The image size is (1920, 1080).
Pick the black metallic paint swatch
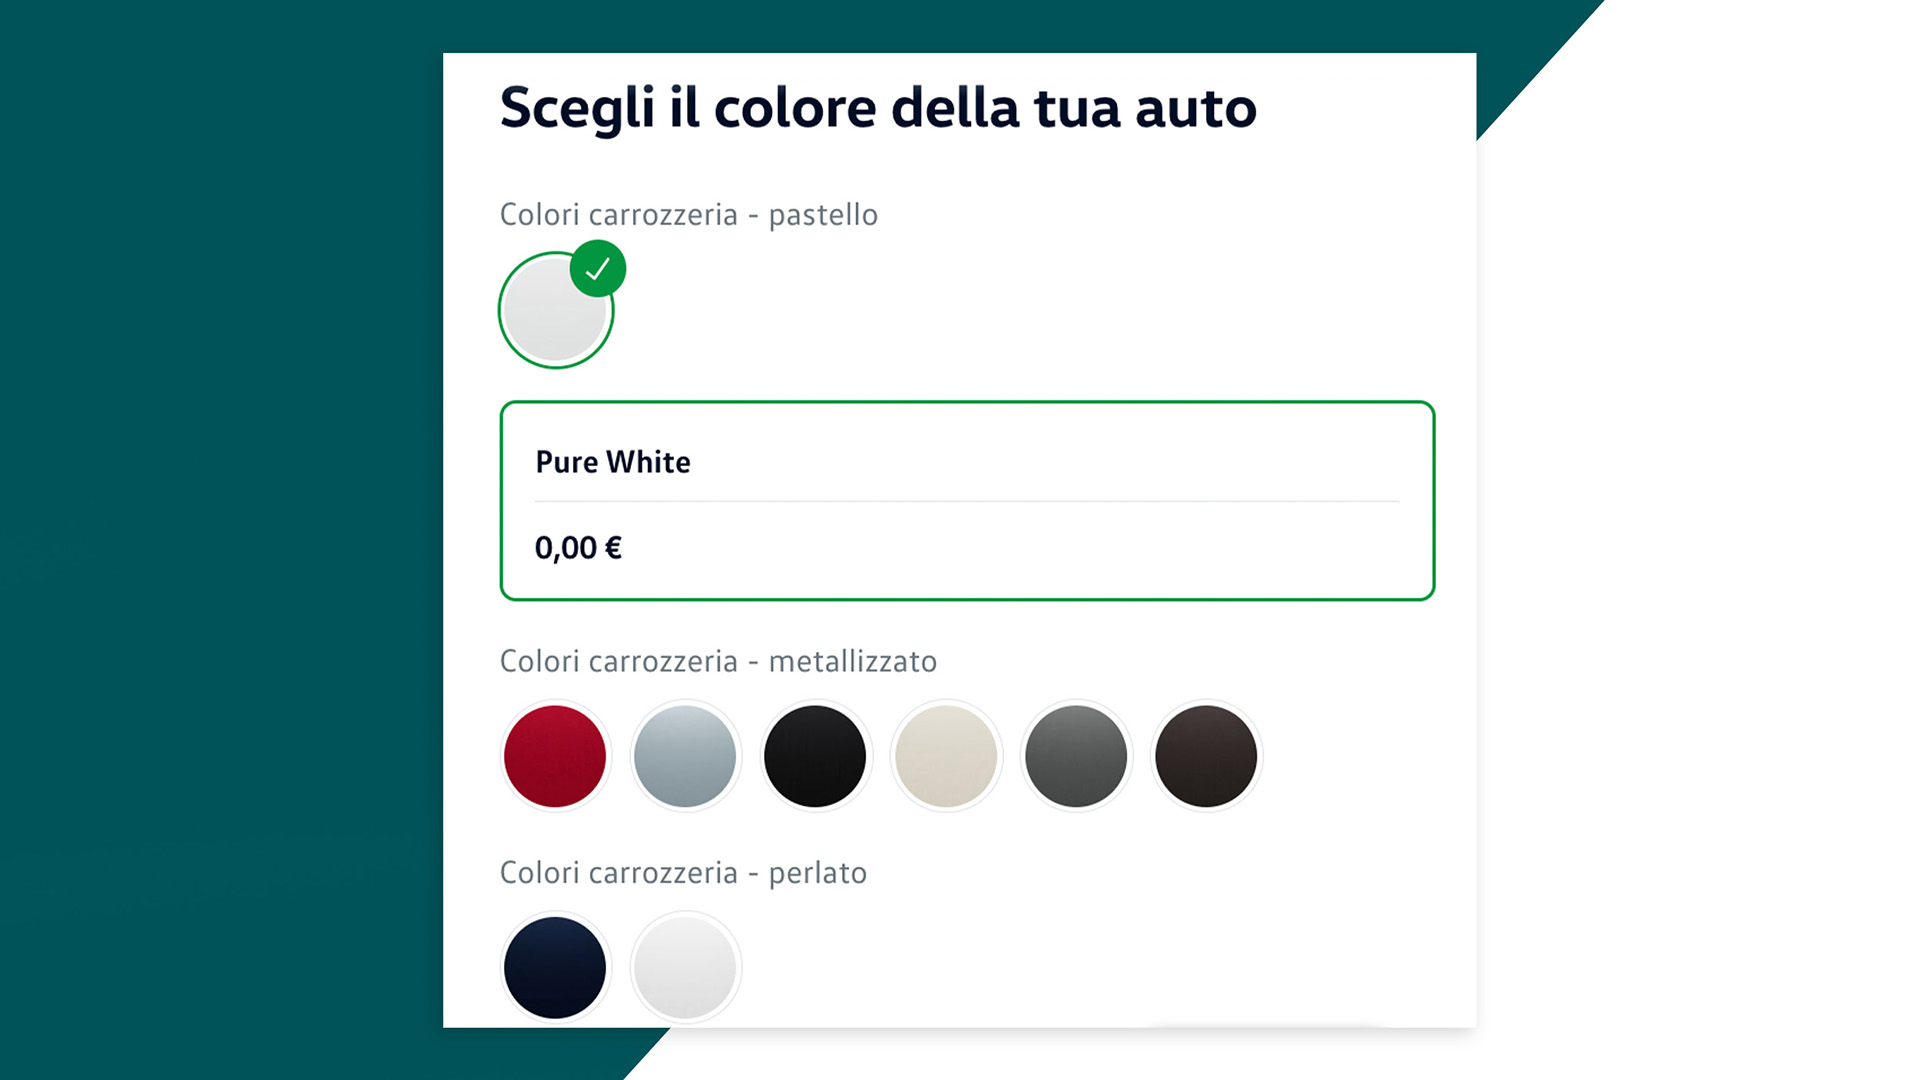click(815, 756)
